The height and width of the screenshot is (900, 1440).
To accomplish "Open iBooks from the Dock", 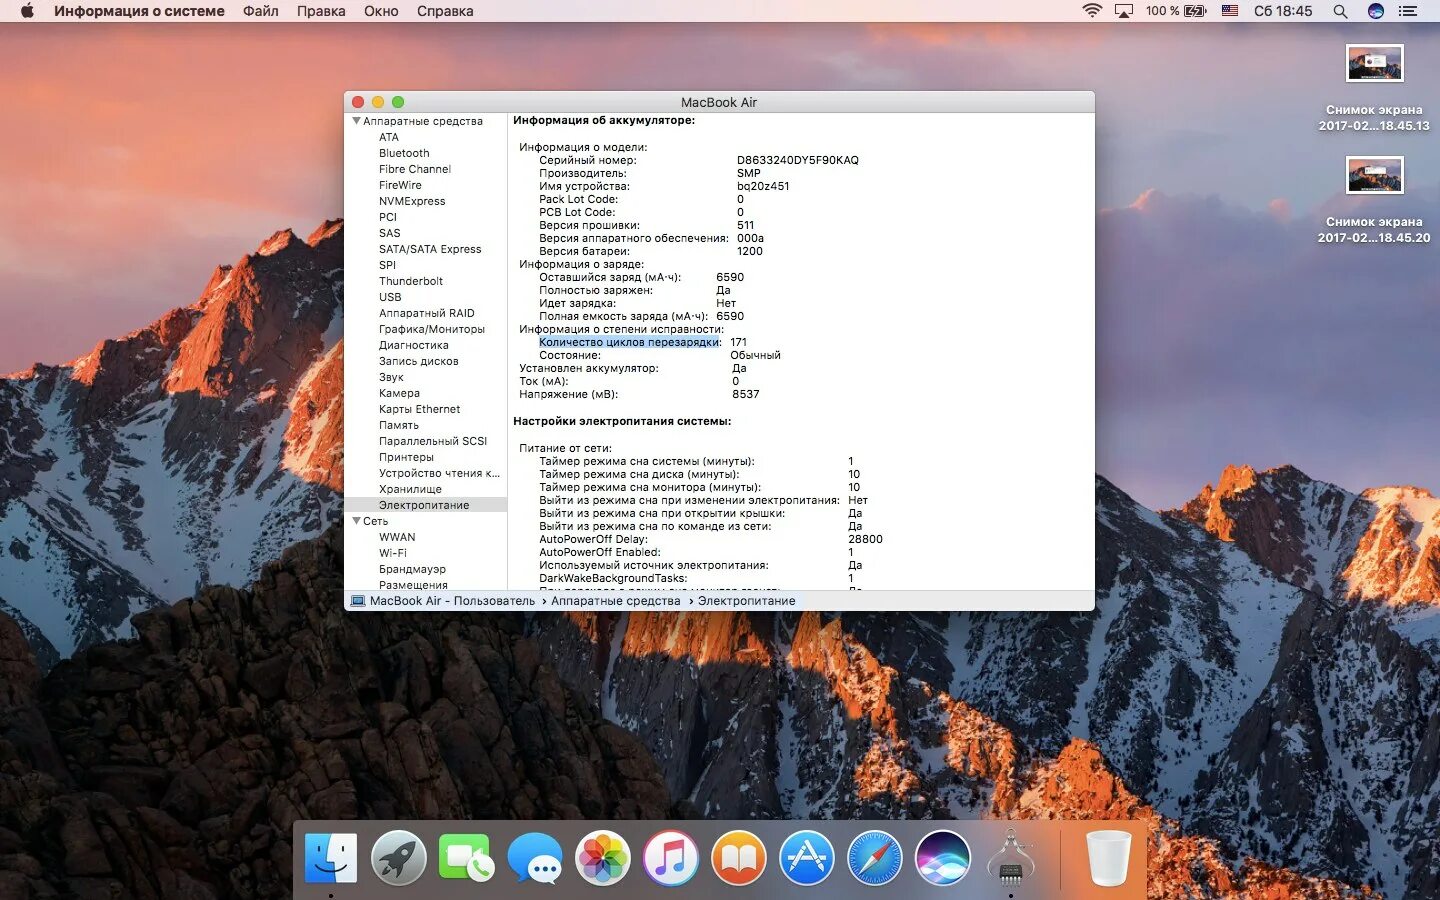I will coord(739,858).
